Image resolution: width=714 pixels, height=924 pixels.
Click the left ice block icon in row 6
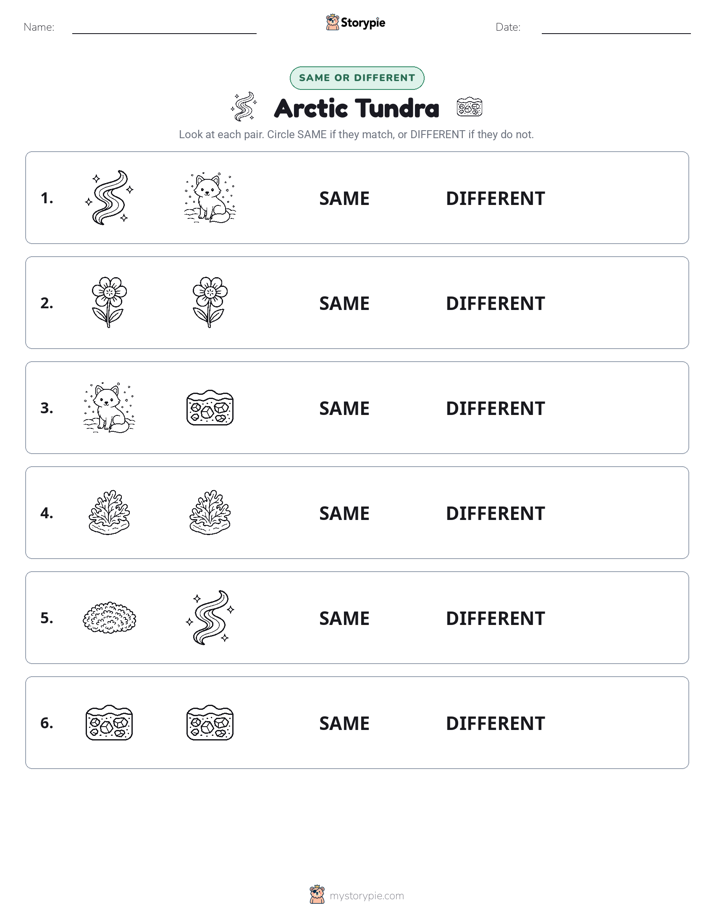point(109,722)
